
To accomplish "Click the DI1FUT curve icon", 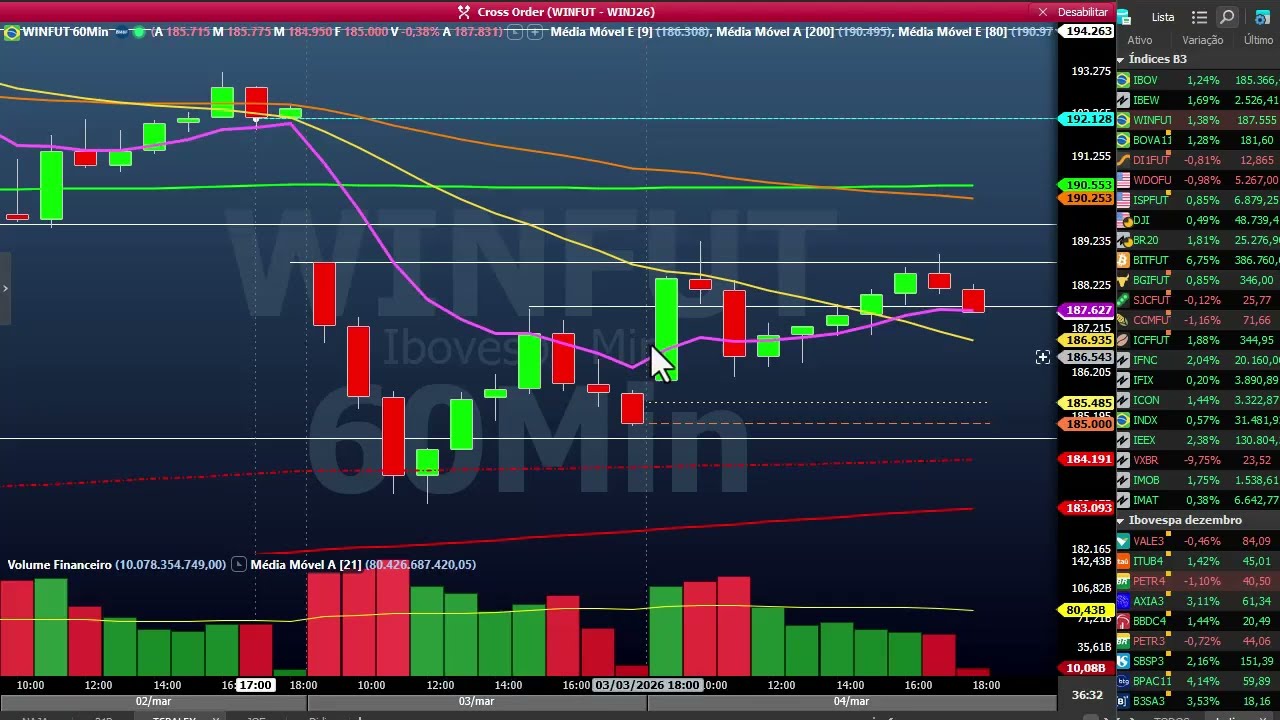I will click(1123, 160).
